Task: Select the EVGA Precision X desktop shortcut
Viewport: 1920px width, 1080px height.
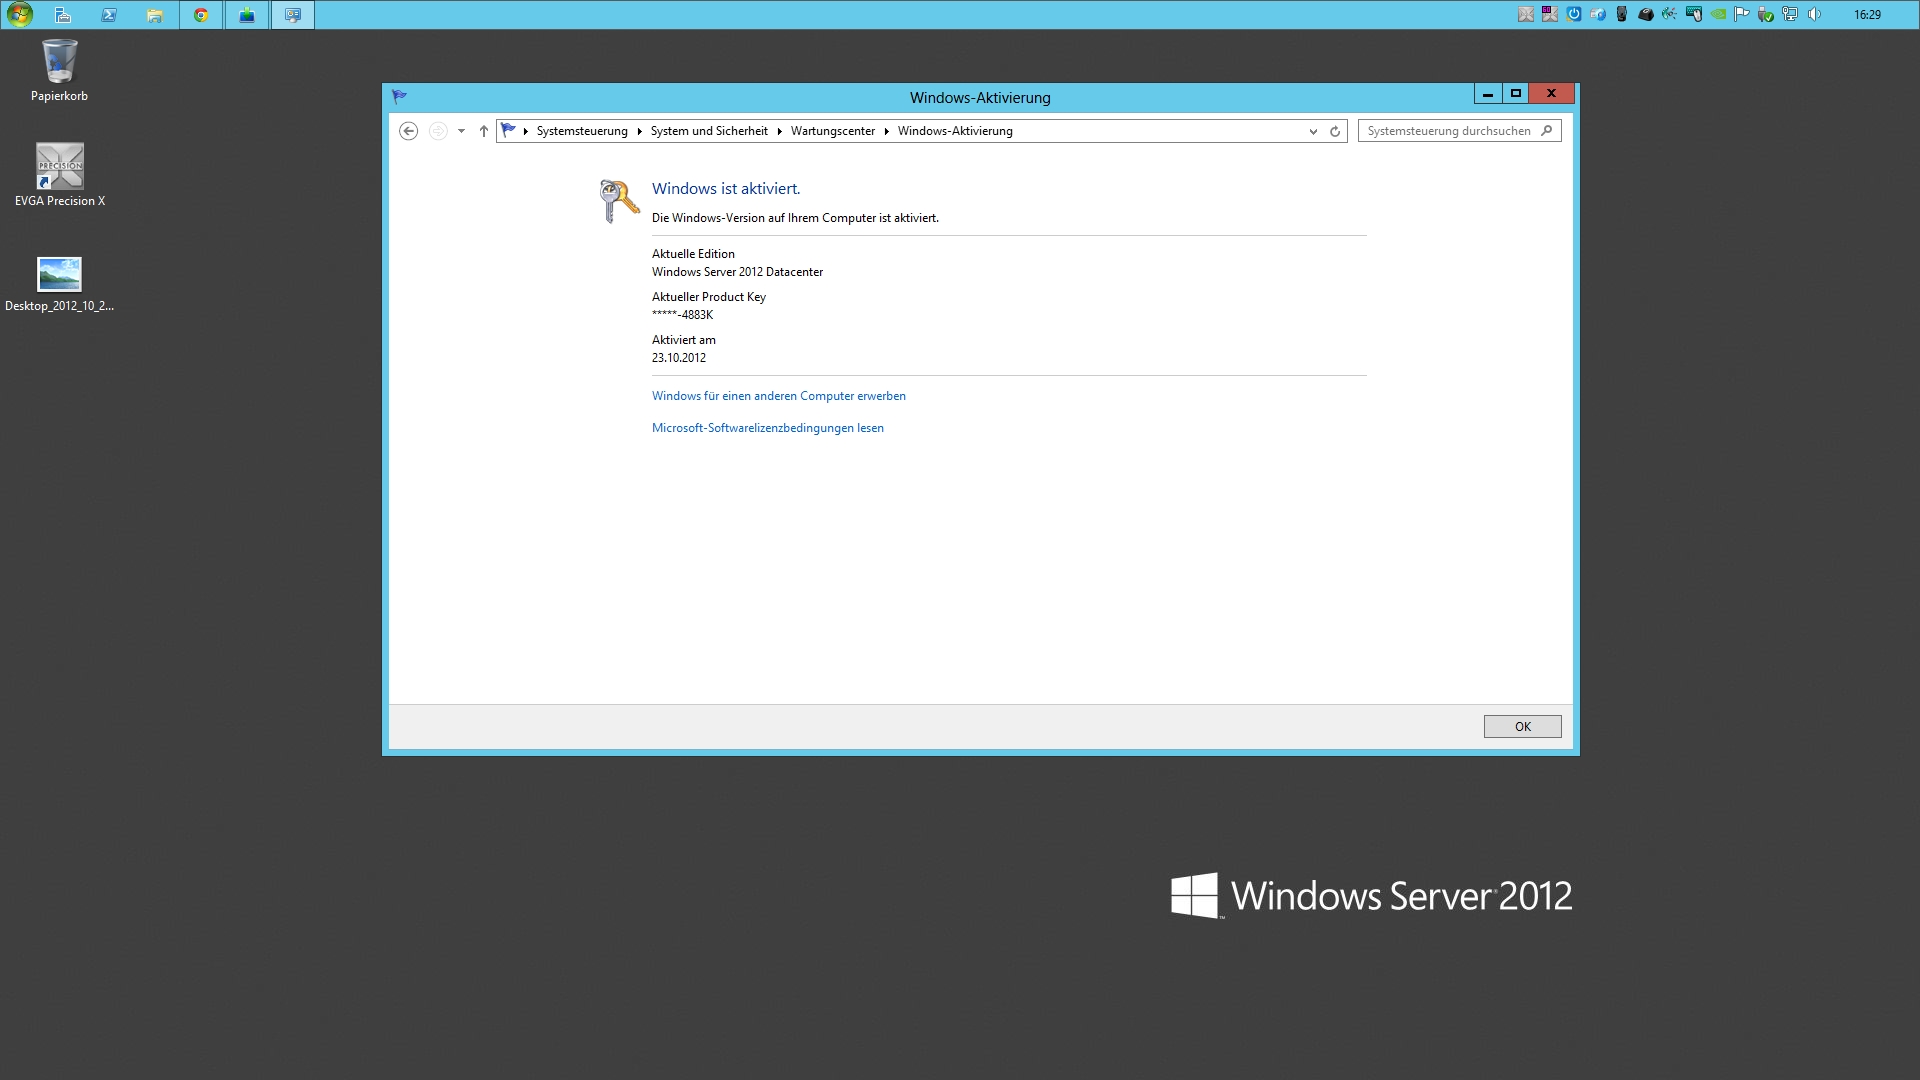Action: 59,167
